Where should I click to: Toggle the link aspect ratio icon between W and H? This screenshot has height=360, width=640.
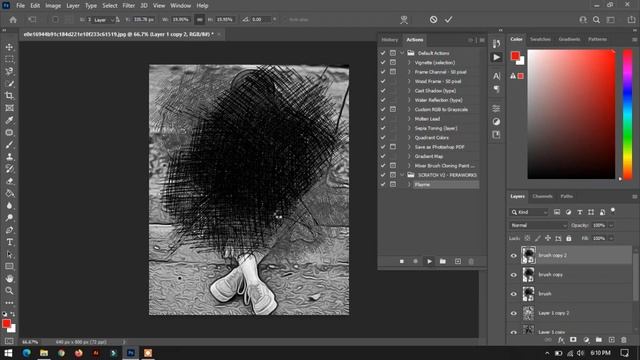[200, 19]
